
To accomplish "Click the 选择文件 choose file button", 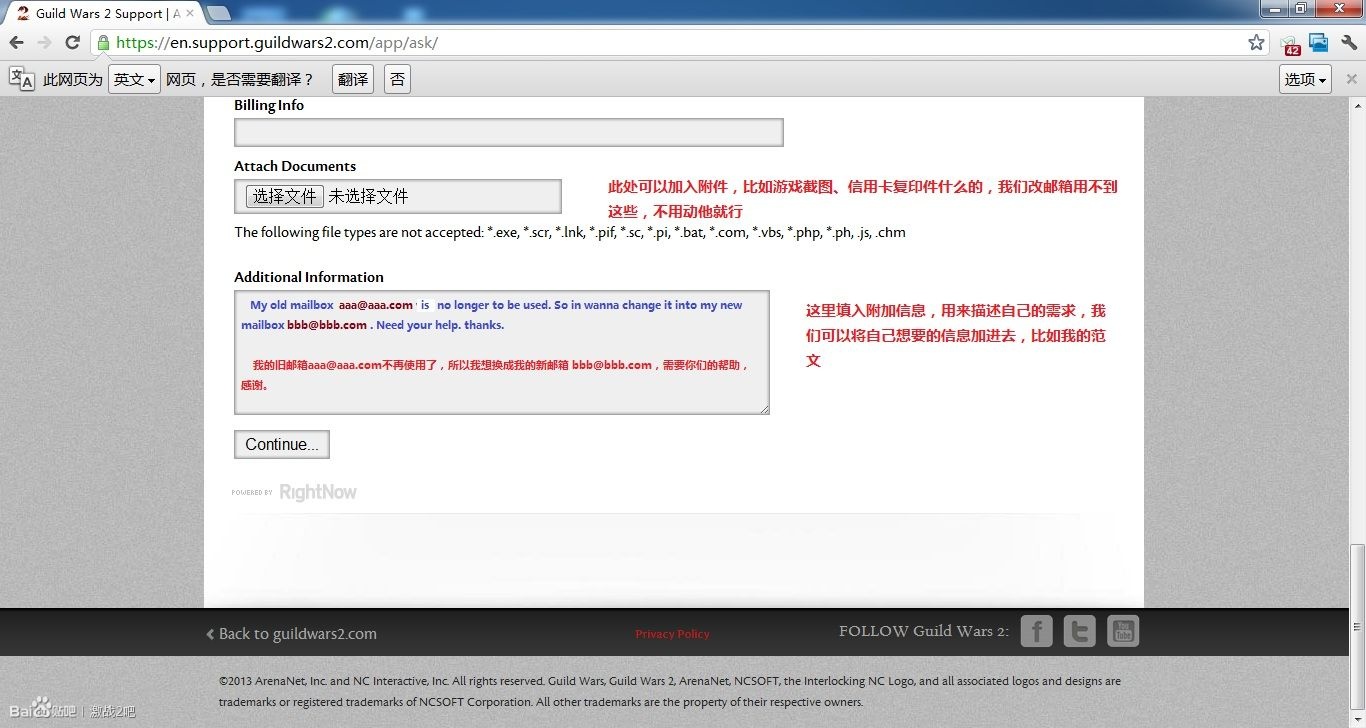I will [285, 196].
